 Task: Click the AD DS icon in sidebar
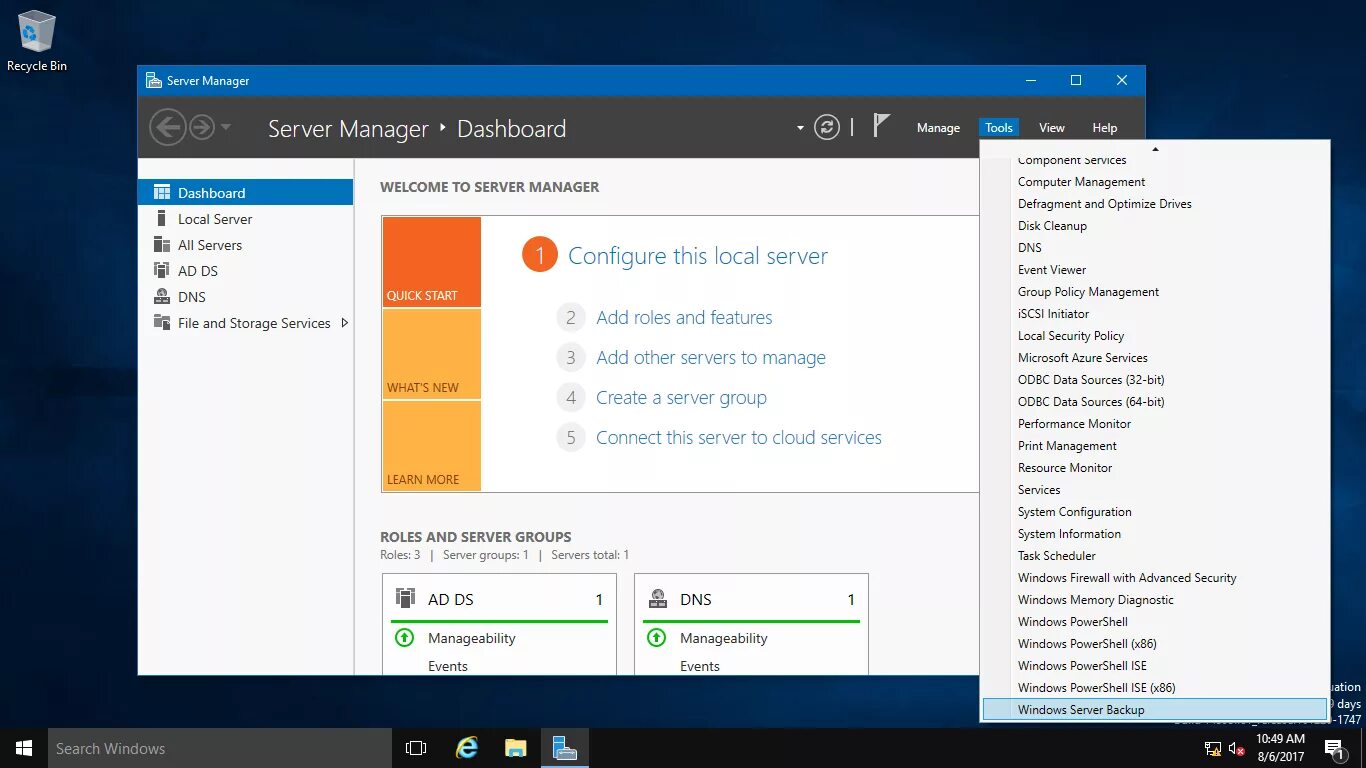coord(161,270)
